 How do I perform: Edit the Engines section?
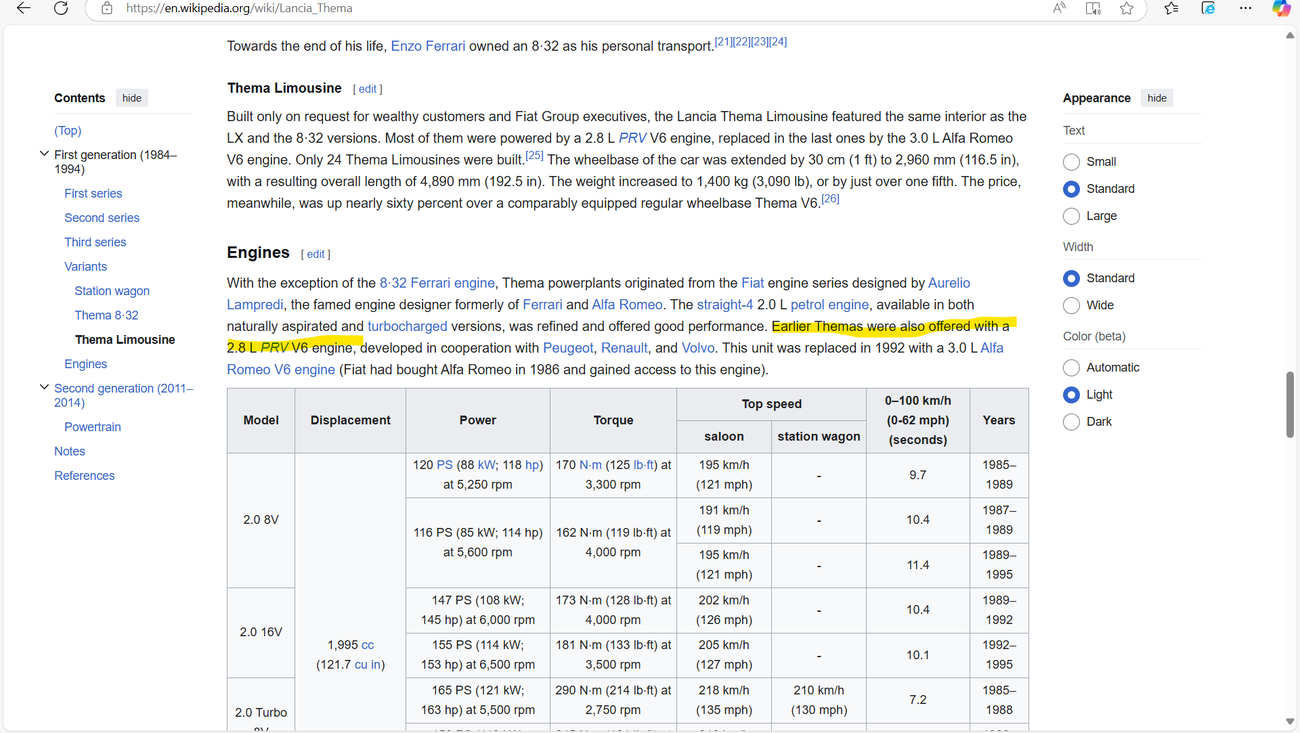point(315,254)
